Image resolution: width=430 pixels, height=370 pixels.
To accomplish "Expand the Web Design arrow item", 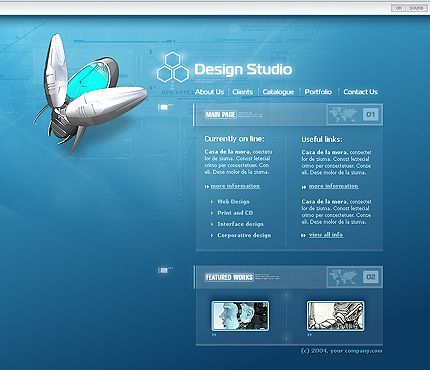I will click(230, 202).
